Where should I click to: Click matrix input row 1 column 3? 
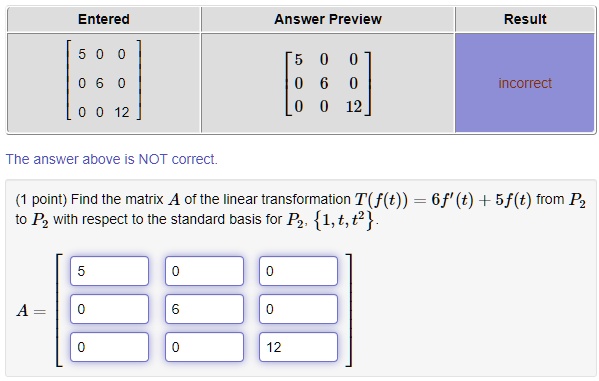(x=298, y=271)
